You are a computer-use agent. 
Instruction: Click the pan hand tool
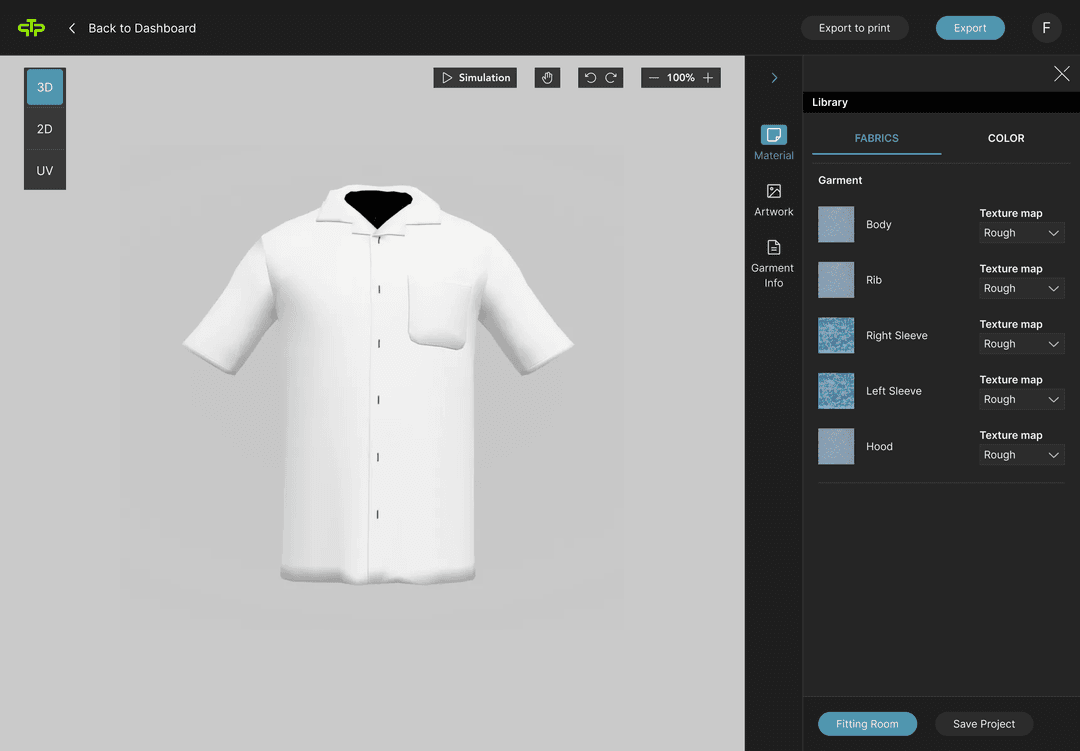point(547,77)
